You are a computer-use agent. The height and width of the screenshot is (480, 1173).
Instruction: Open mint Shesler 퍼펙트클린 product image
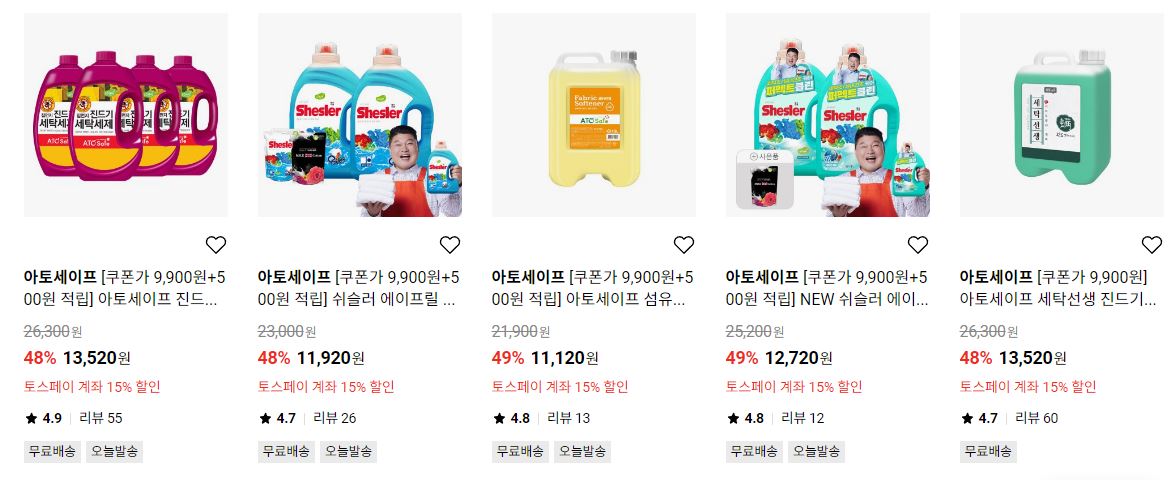coord(828,115)
